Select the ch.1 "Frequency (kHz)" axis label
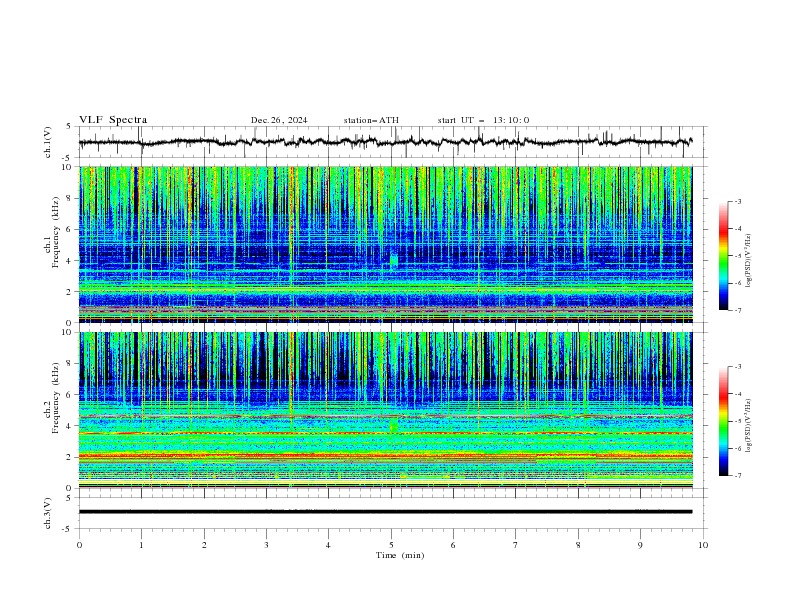Viewport: 792px width, 612px height. click(56, 232)
